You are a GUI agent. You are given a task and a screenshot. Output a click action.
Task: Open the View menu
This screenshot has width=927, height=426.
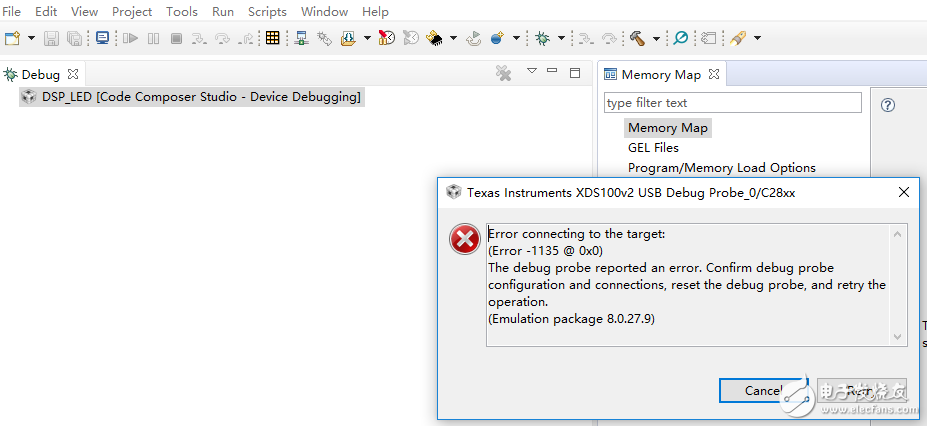(x=85, y=11)
